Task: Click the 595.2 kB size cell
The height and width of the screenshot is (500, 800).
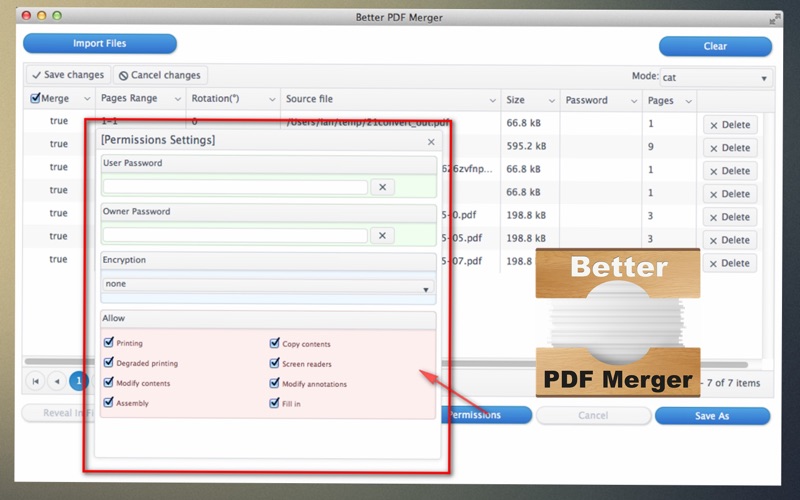Action: [x=526, y=146]
